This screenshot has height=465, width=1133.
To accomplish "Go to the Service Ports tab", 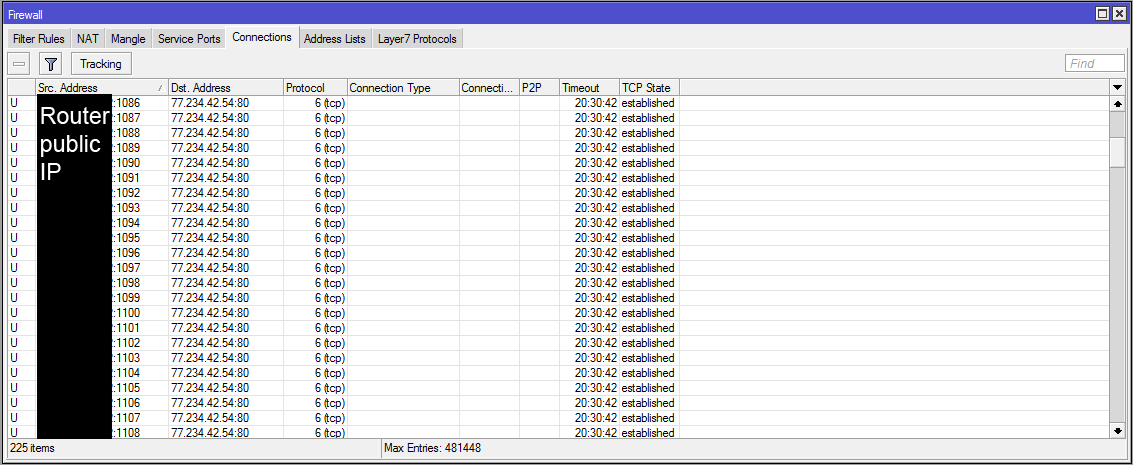I will point(189,39).
